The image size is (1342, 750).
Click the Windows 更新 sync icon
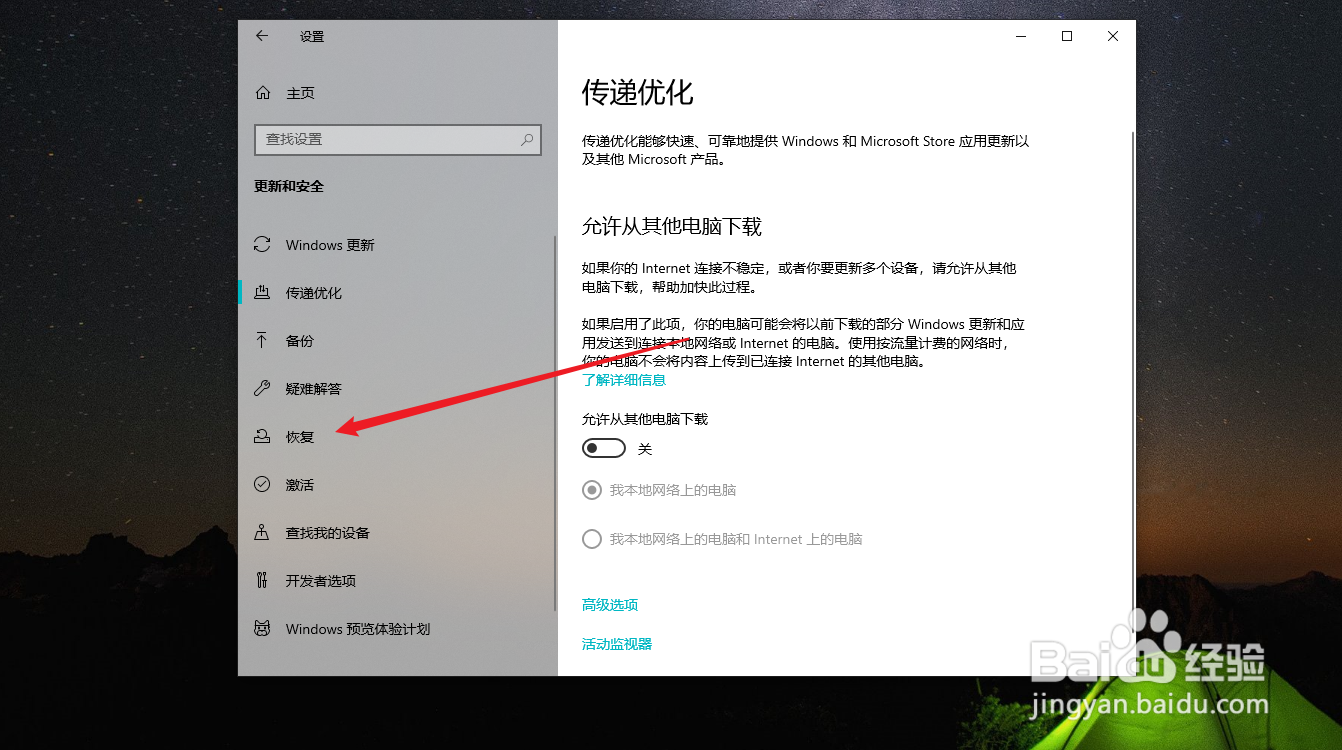point(262,245)
